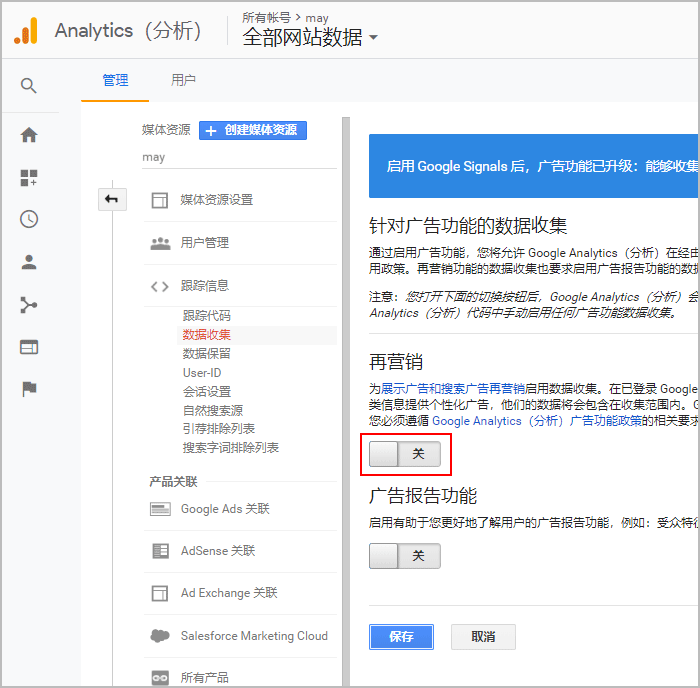Switch to the 用户 tab
Viewport: 700px width, 688px height.
(183, 80)
